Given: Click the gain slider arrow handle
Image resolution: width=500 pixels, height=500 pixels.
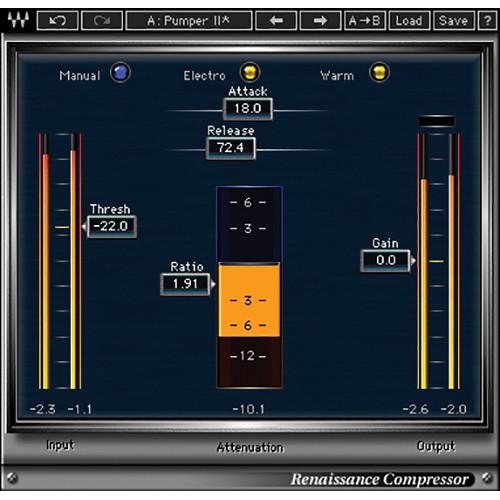Looking at the screenshot, I should (413, 260).
